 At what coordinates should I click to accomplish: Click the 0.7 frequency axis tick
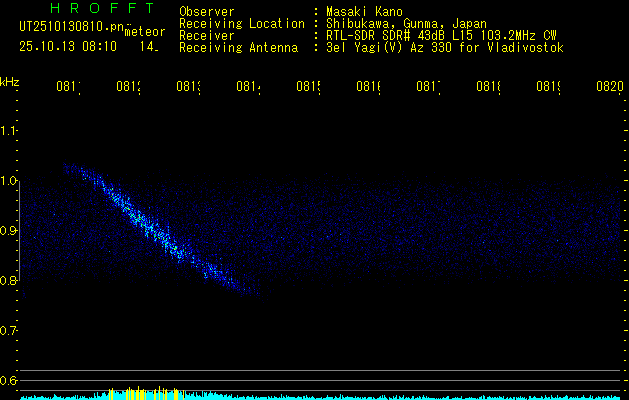pos(10,331)
